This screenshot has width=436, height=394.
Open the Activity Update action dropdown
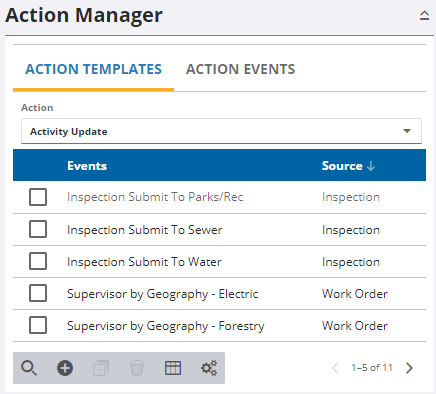tap(221, 131)
